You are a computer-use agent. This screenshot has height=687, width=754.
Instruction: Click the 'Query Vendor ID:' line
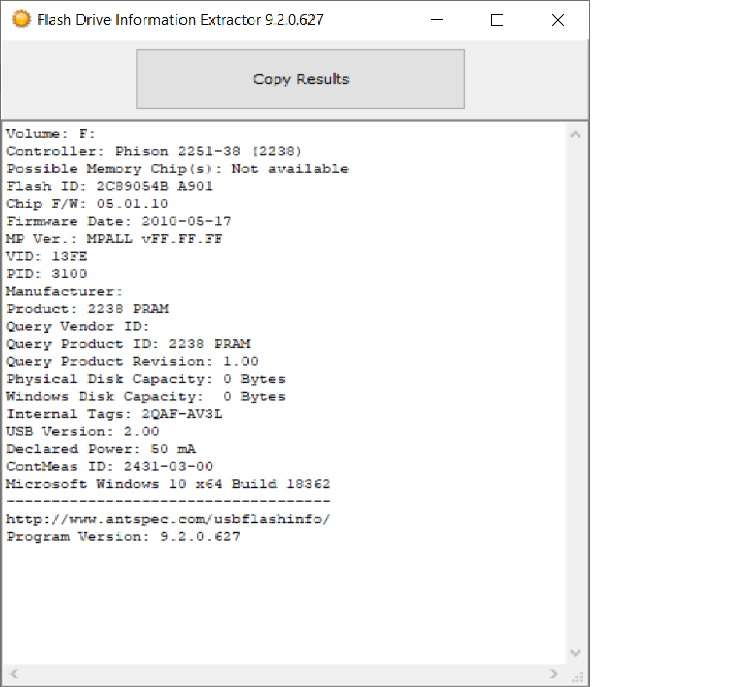(77, 326)
